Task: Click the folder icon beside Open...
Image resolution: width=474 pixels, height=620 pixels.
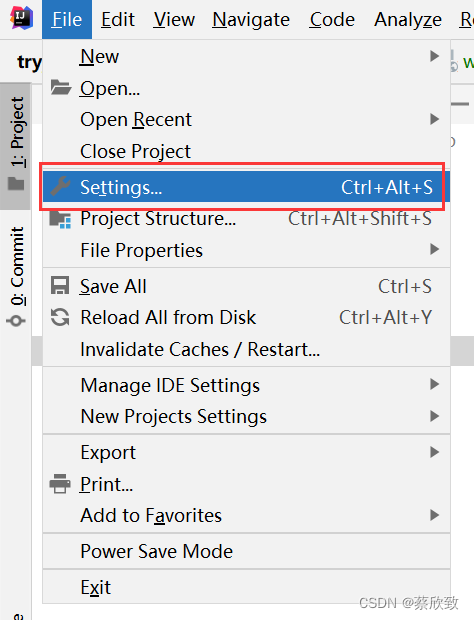Action: coord(60,88)
